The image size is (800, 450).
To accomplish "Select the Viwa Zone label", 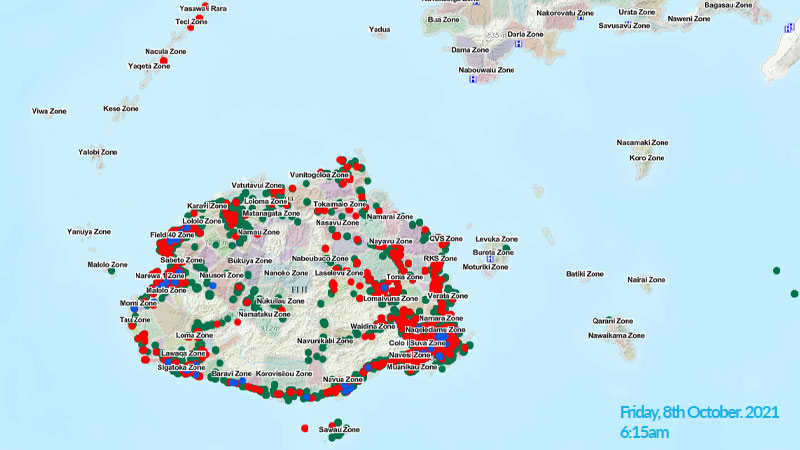I will tap(49, 112).
